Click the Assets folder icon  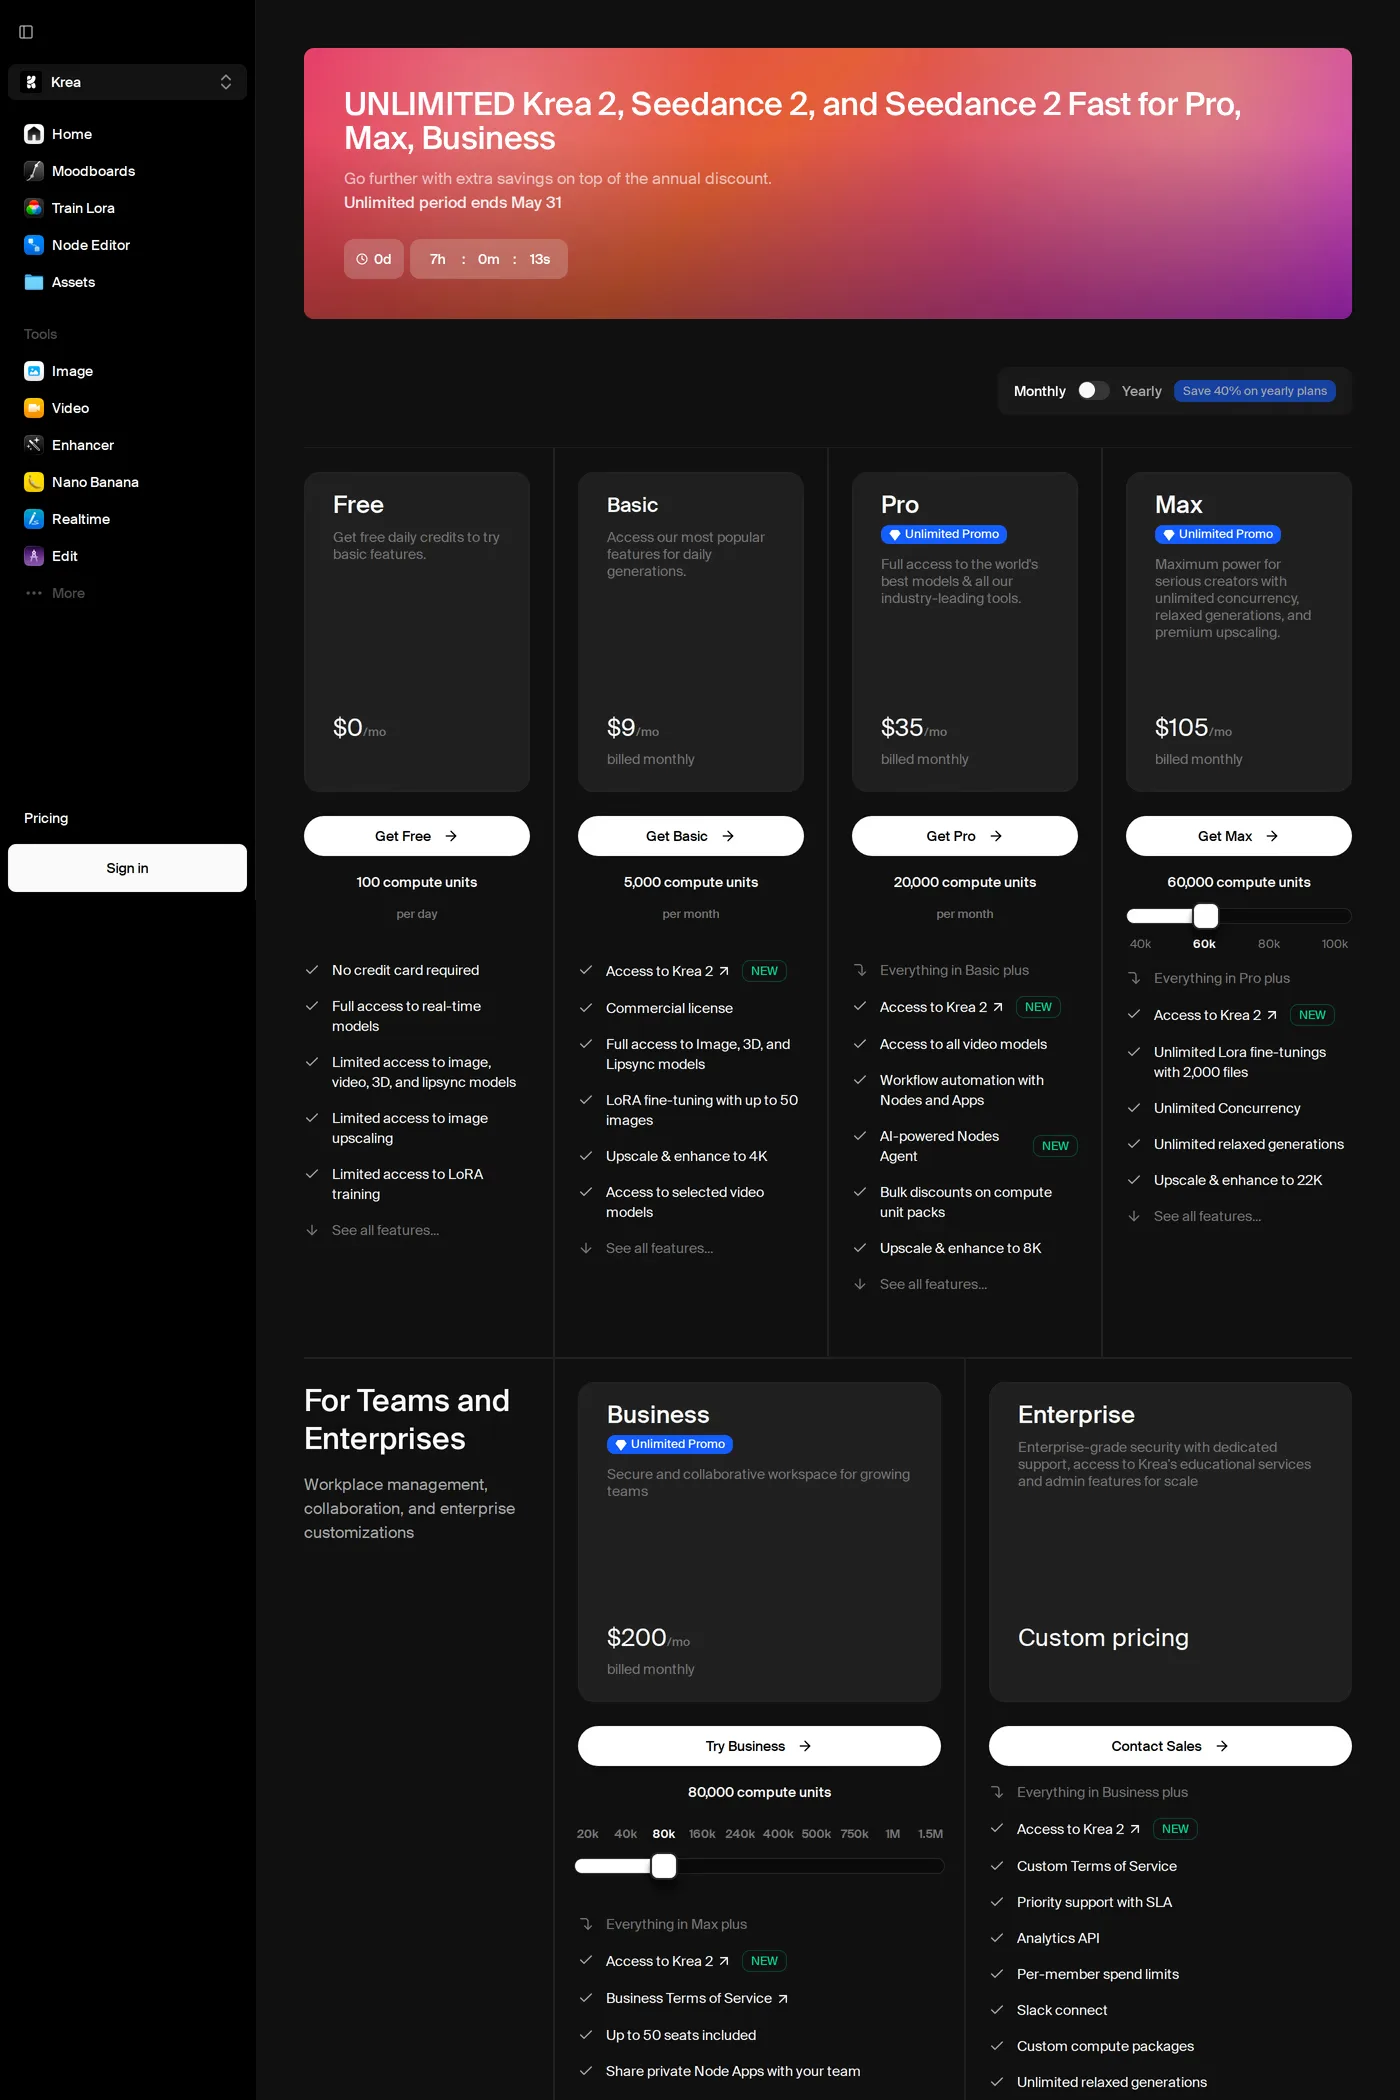click(x=34, y=282)
